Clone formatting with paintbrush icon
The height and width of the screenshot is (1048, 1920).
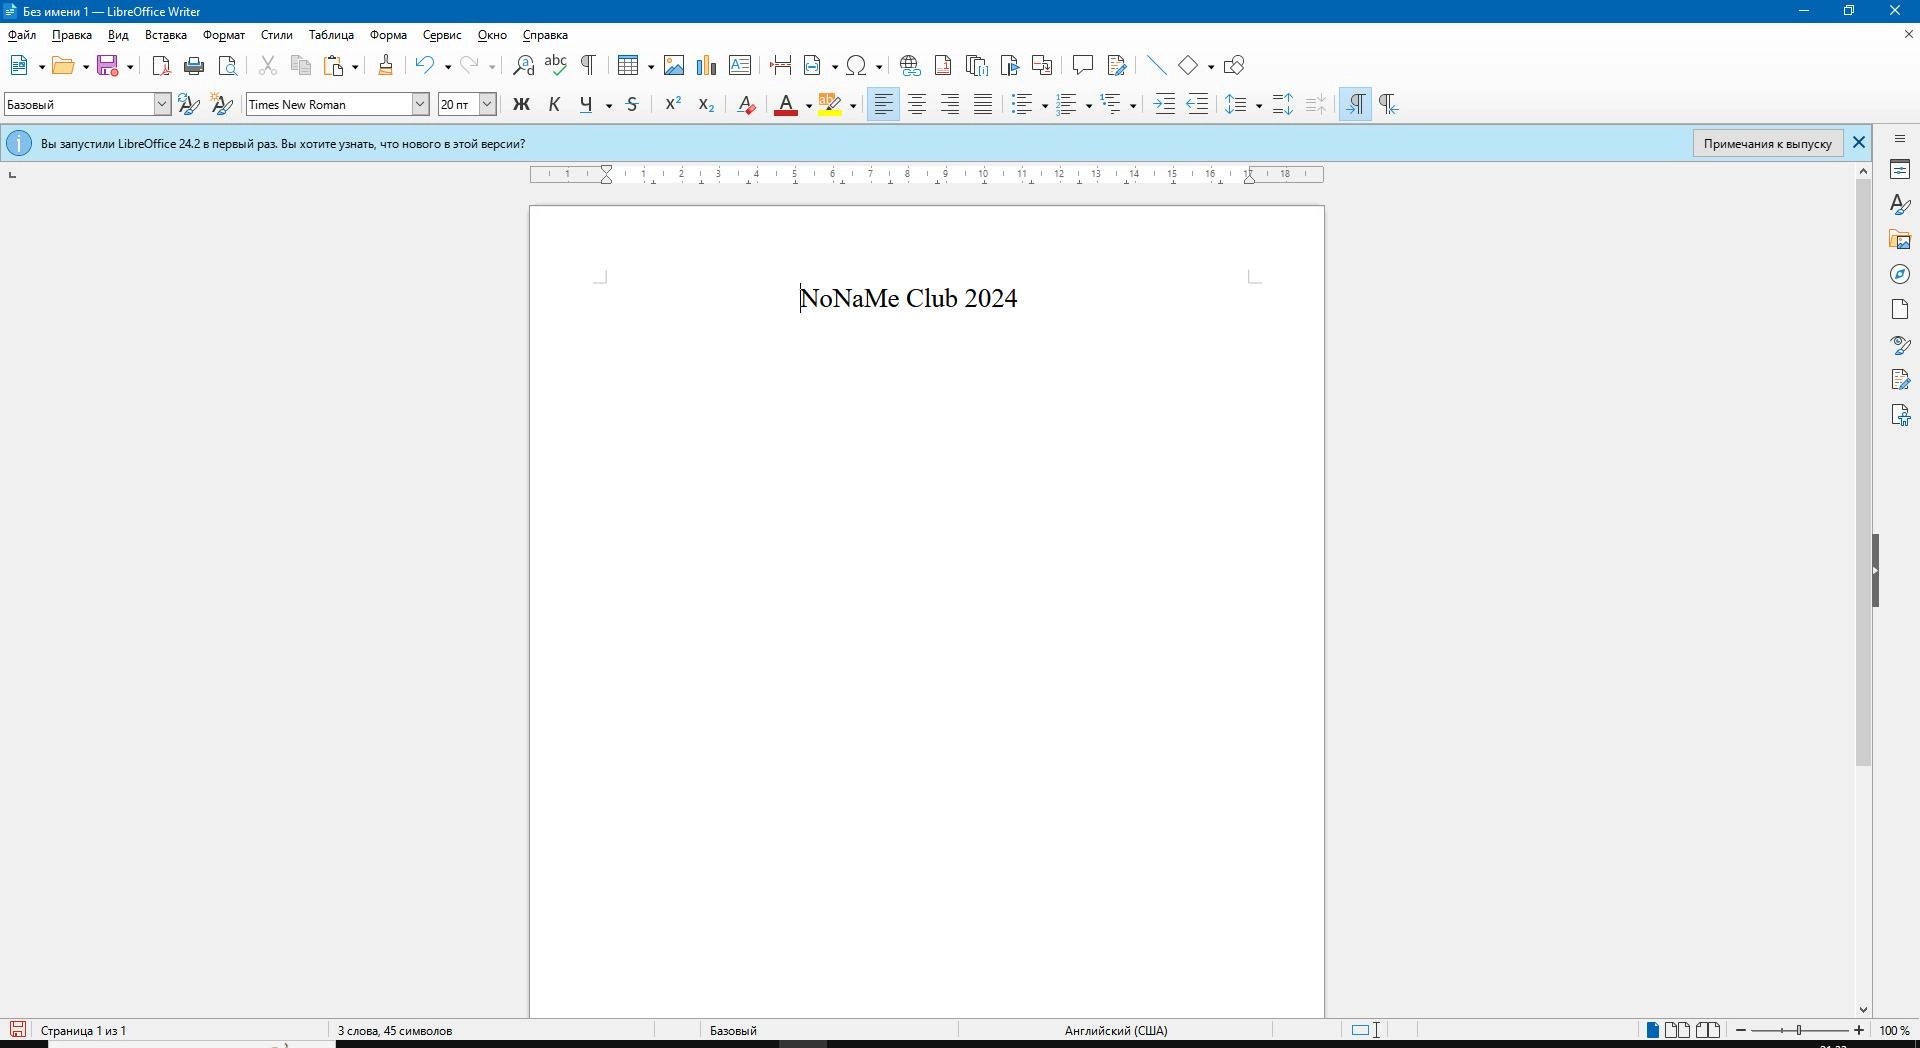[x=385, y=66]
